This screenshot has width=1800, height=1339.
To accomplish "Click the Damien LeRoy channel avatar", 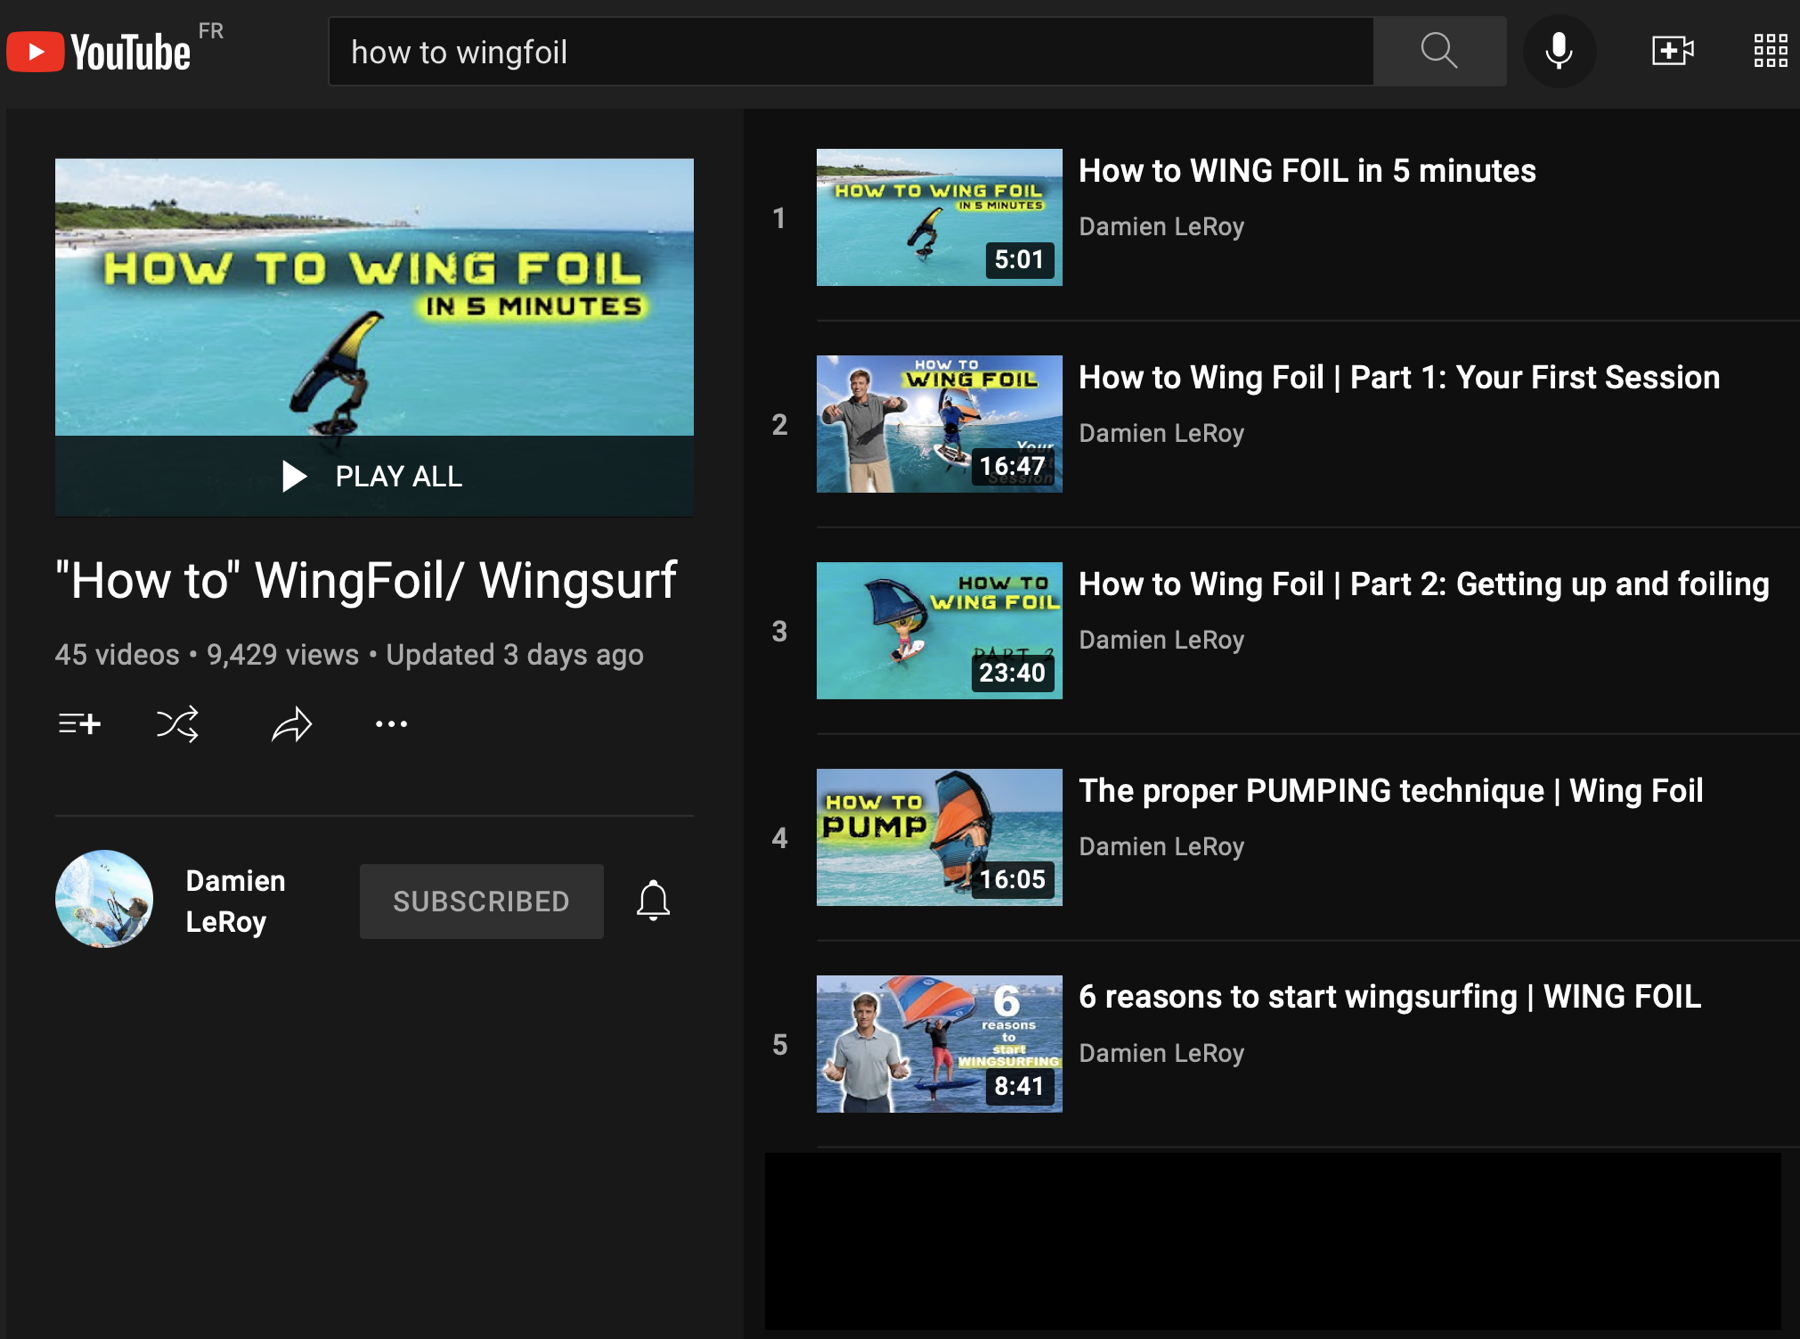I will pyautogui.click(x=104, y=899).
